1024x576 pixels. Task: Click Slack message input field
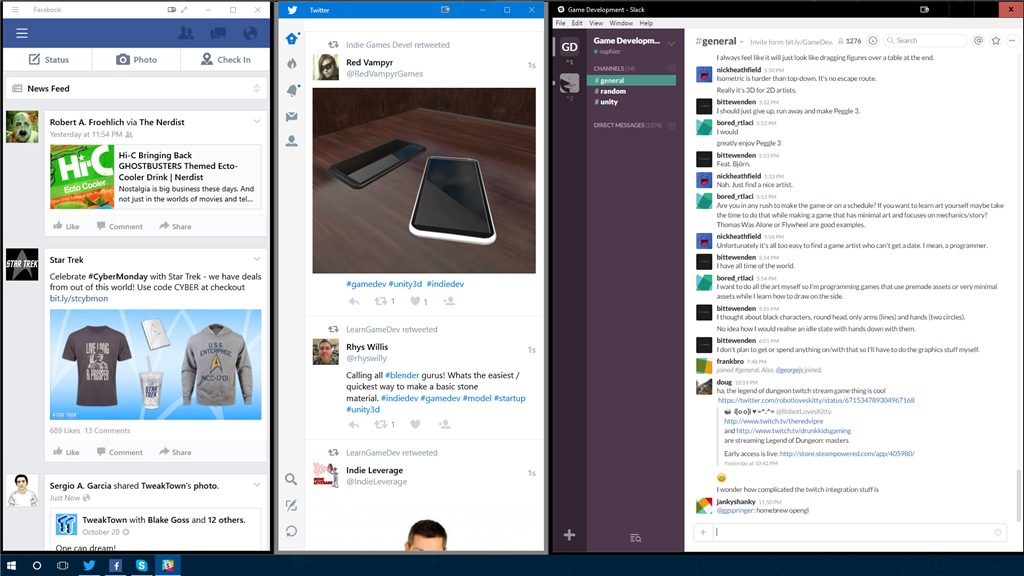point(850,532)
